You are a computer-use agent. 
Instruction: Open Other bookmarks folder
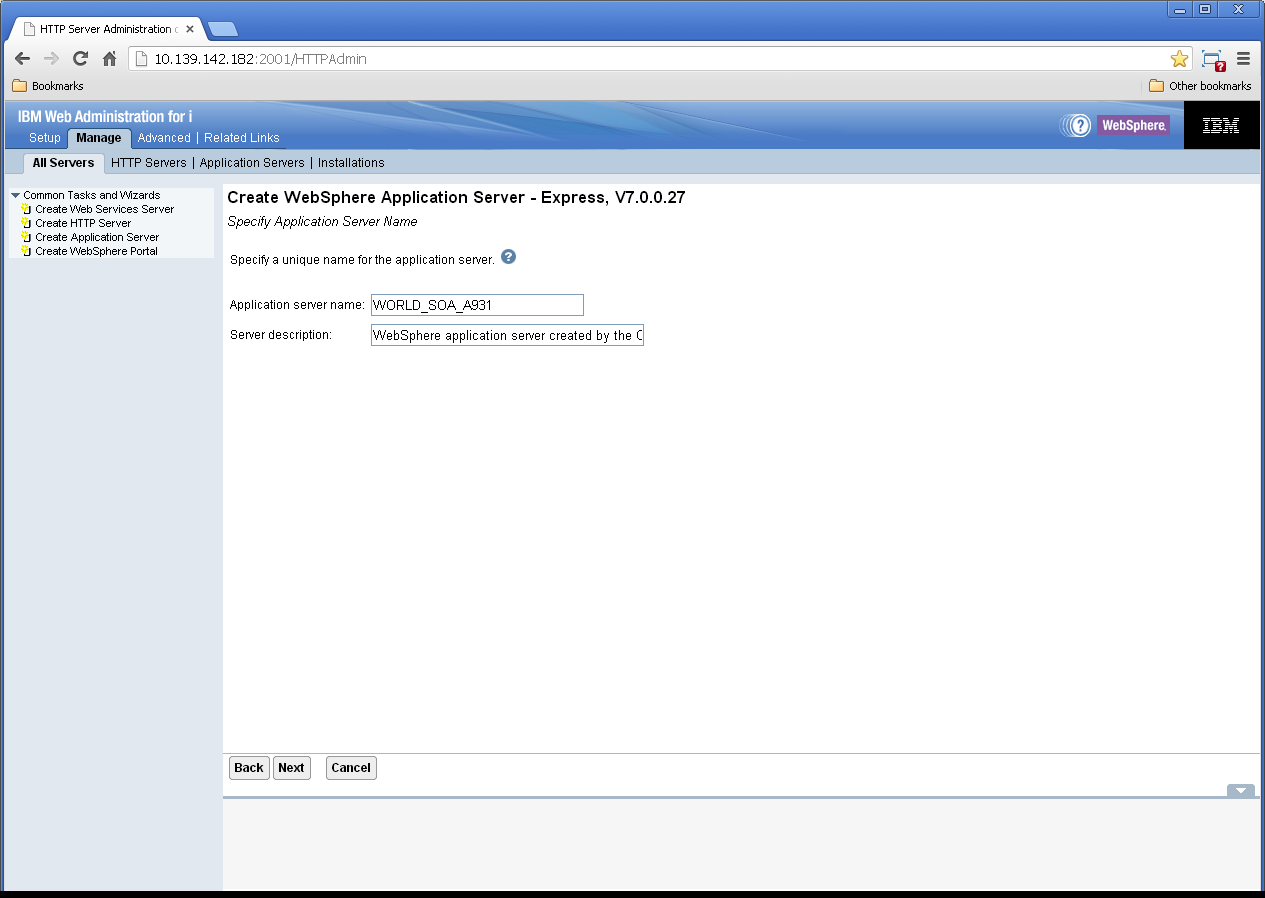1200,86
